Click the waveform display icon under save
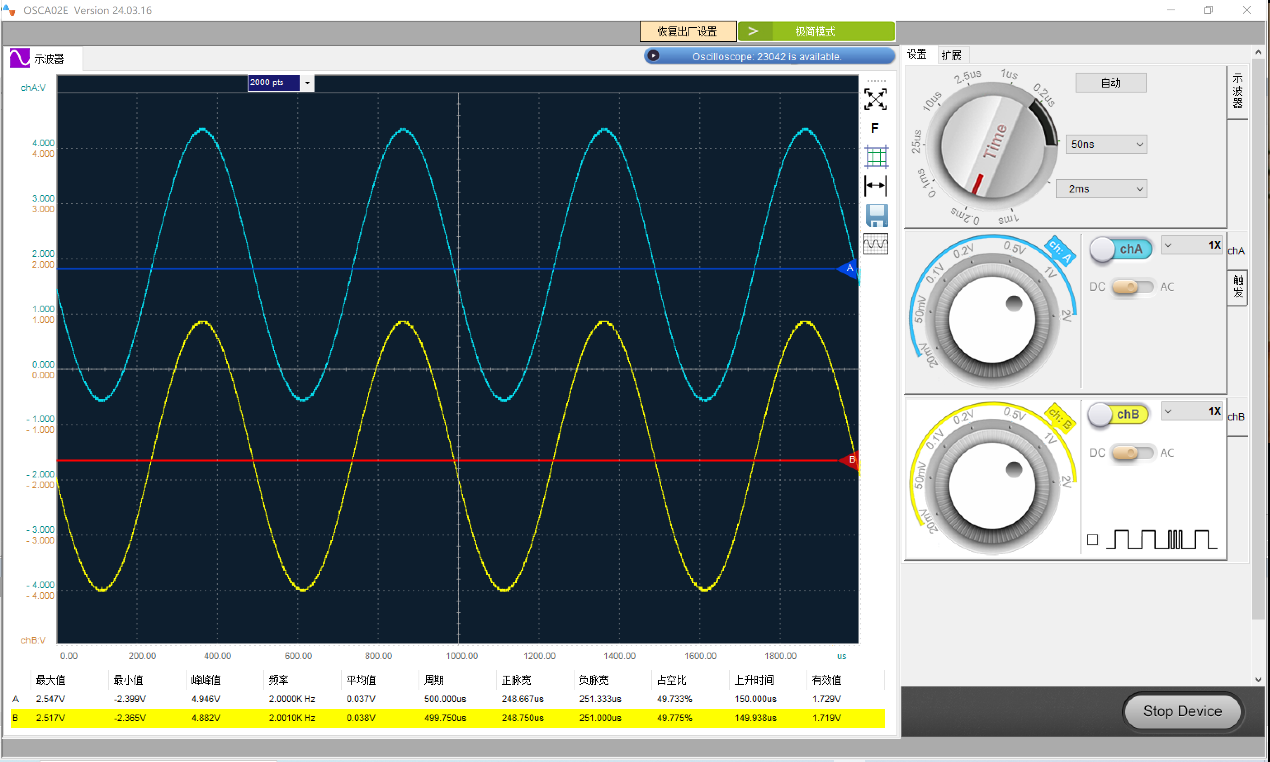The image size is (1270, 762). (875, 244)
